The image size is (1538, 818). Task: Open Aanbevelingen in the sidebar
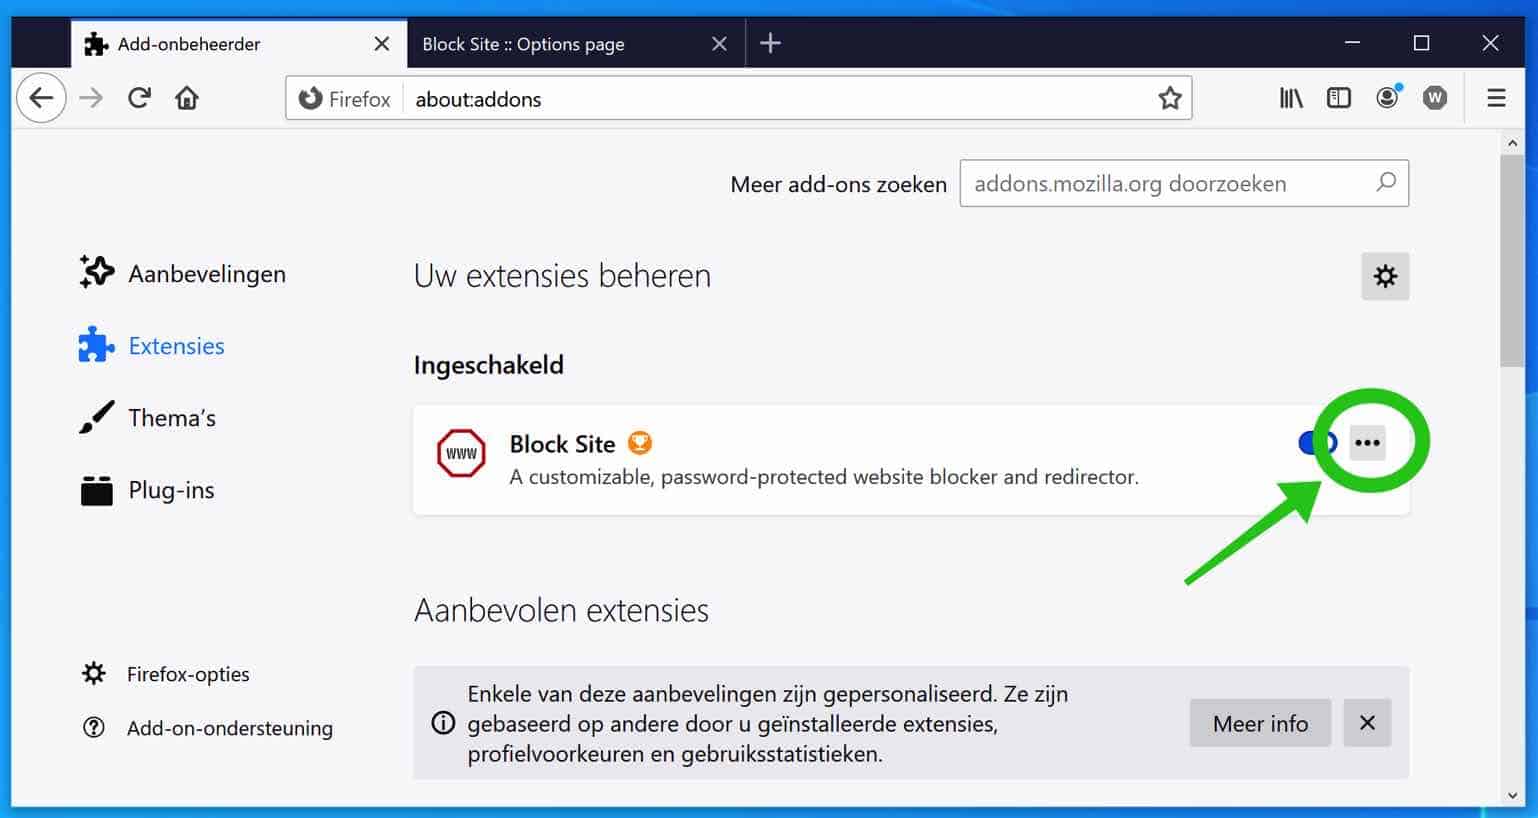183,273
